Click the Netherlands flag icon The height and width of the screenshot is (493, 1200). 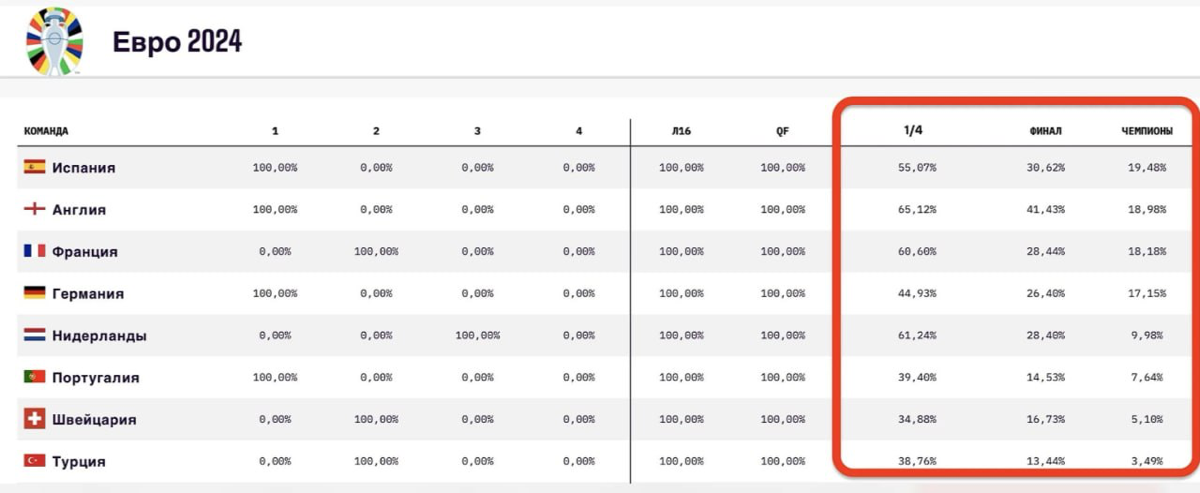(x=35, y=336)
